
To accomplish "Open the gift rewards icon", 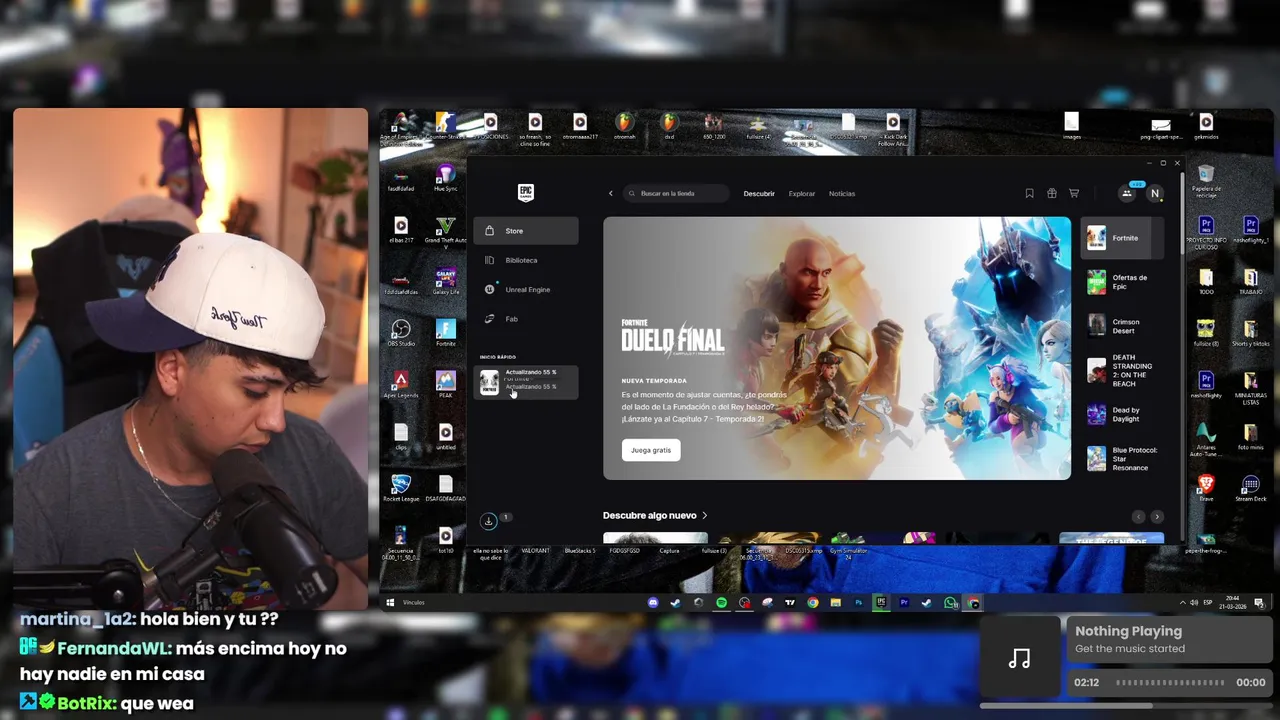I will tap(1052, 194).
